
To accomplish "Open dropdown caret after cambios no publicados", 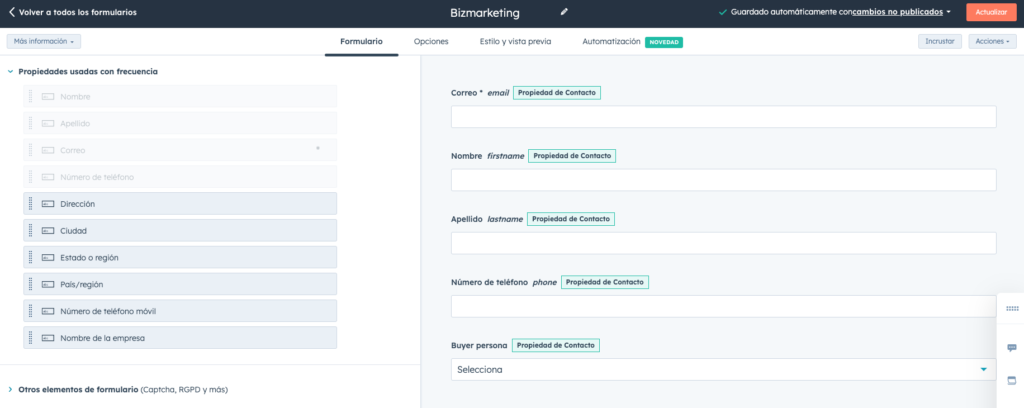I will point(948,12).
